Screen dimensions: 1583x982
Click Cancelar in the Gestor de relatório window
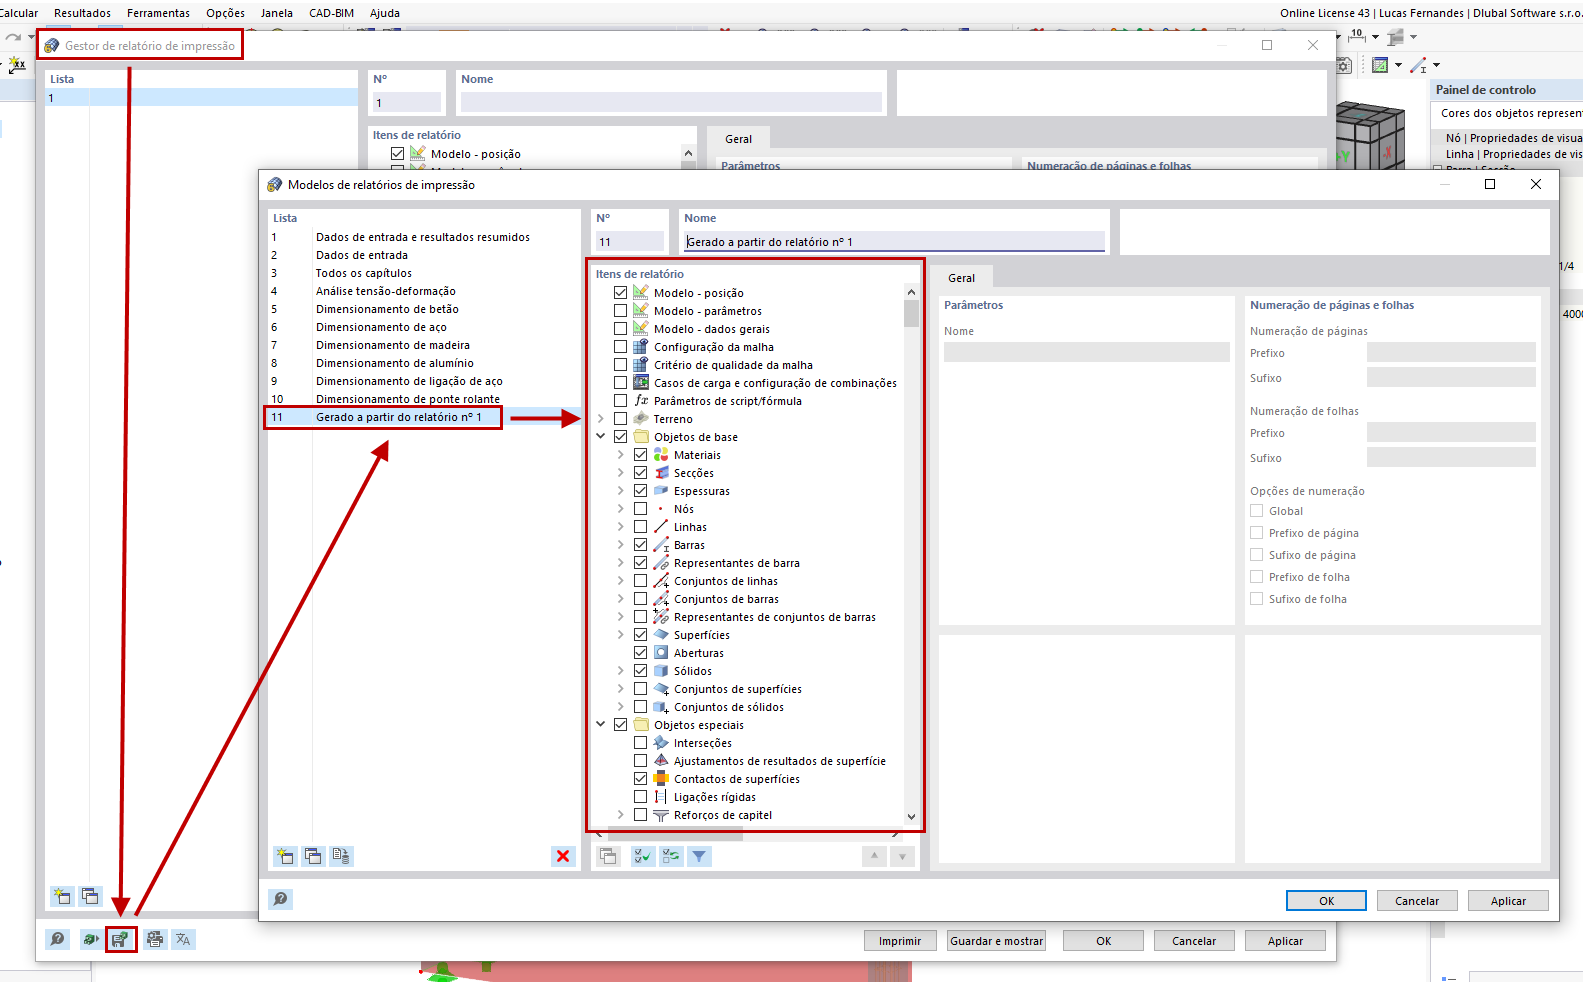coord(1194,941)
